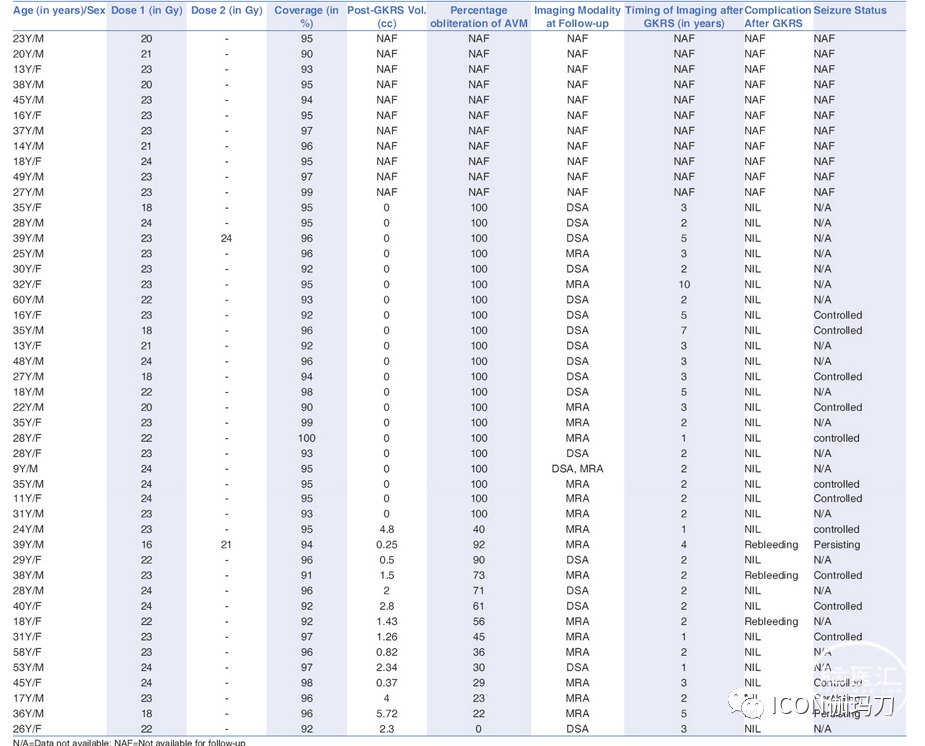This screenshot has width=925, height=746.
Task: Select the "Dose 1 (in Gy)" header
Action: (147, 11)
